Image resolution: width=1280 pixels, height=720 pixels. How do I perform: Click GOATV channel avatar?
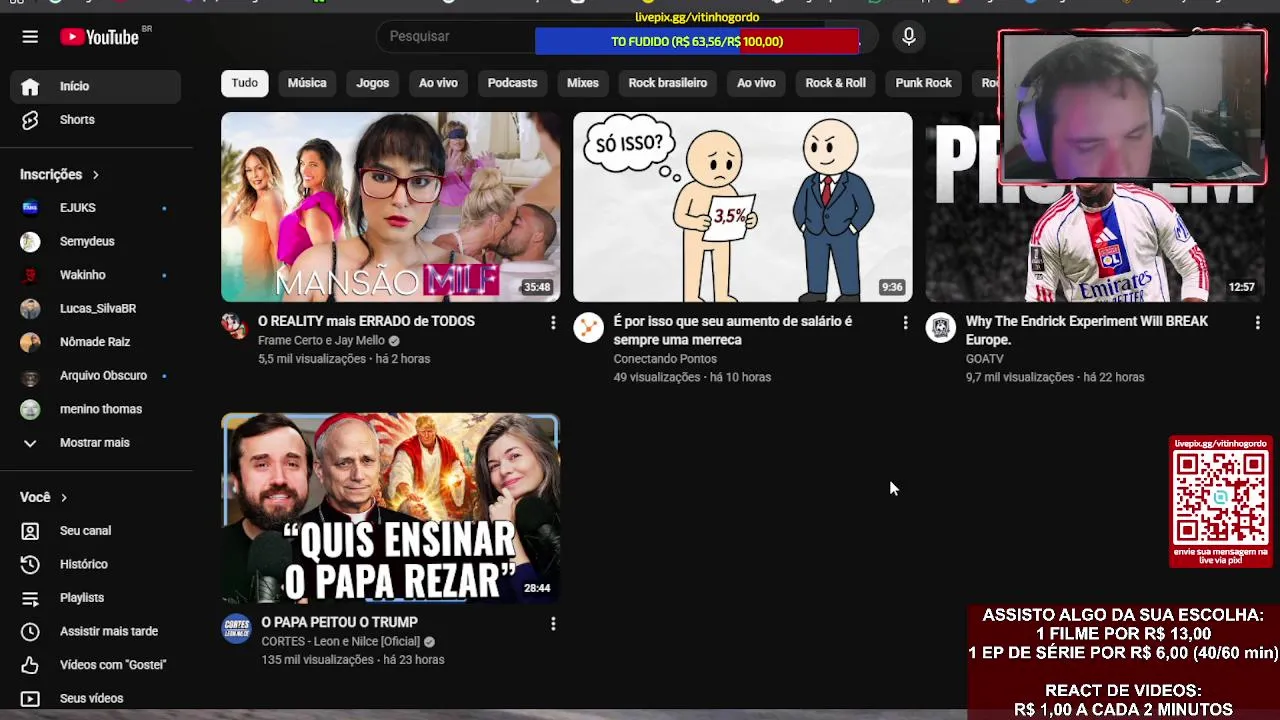941,327
